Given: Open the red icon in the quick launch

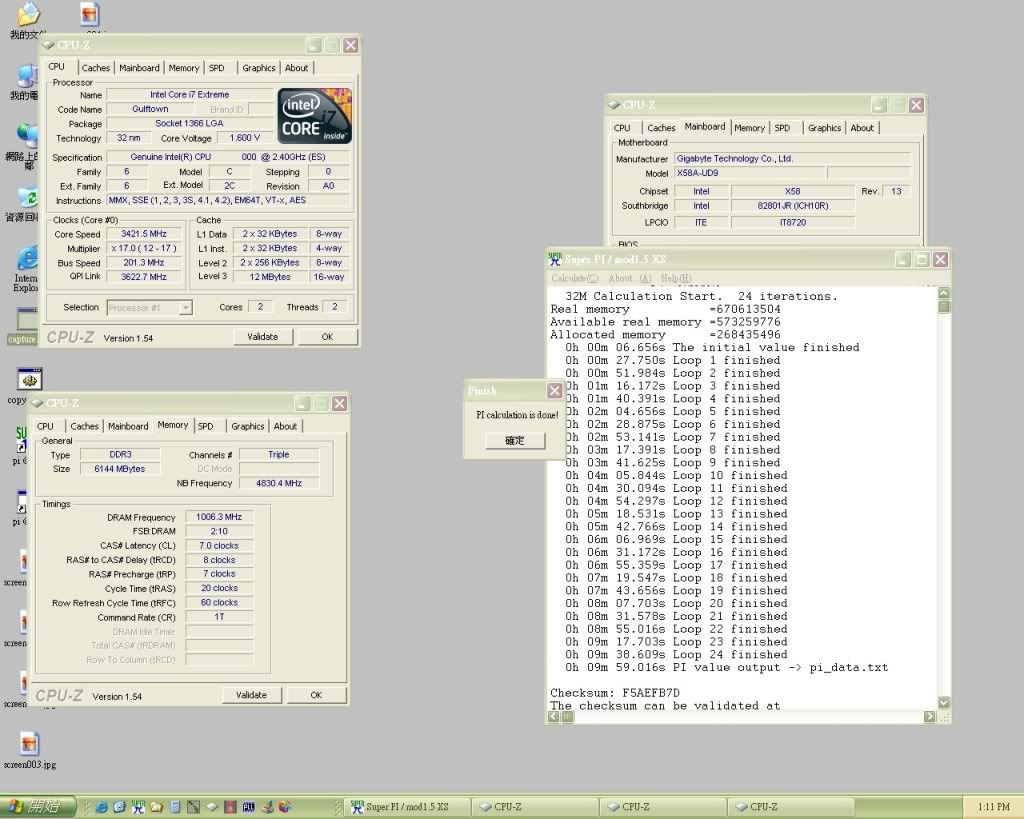Looking at the screenshot, I should 230,807.
